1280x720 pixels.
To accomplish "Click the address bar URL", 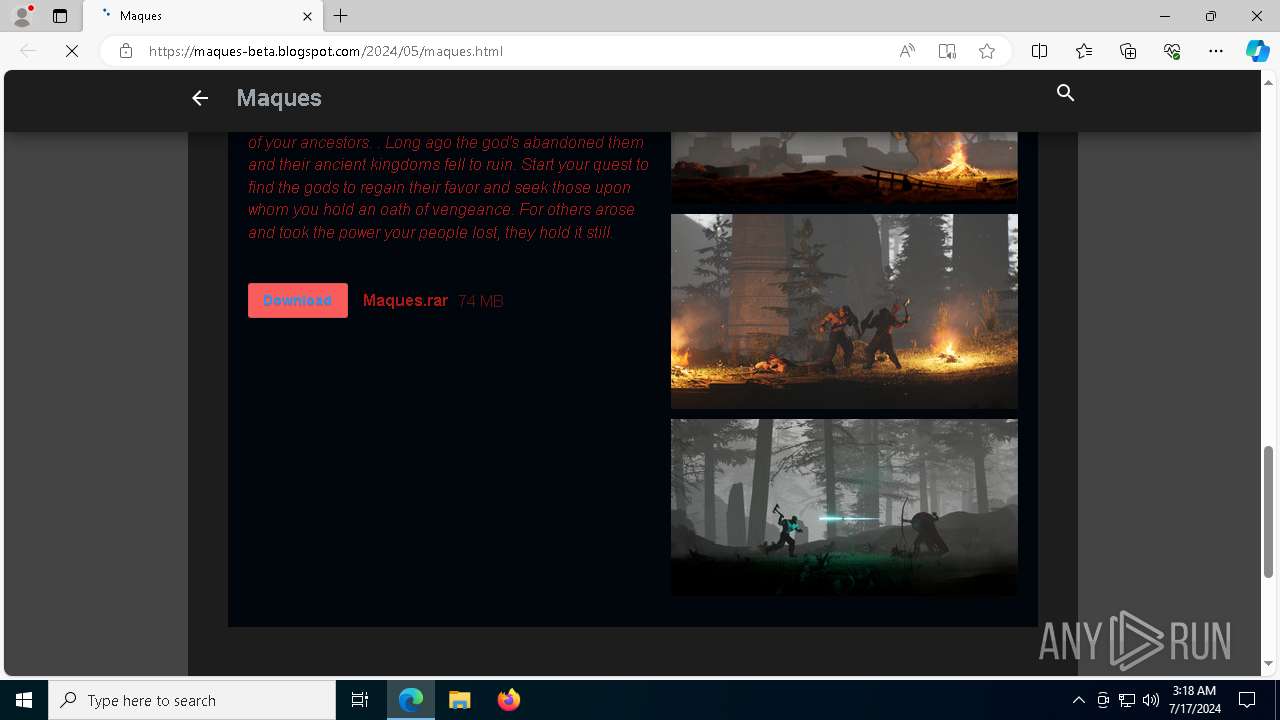I will [326, 51].
